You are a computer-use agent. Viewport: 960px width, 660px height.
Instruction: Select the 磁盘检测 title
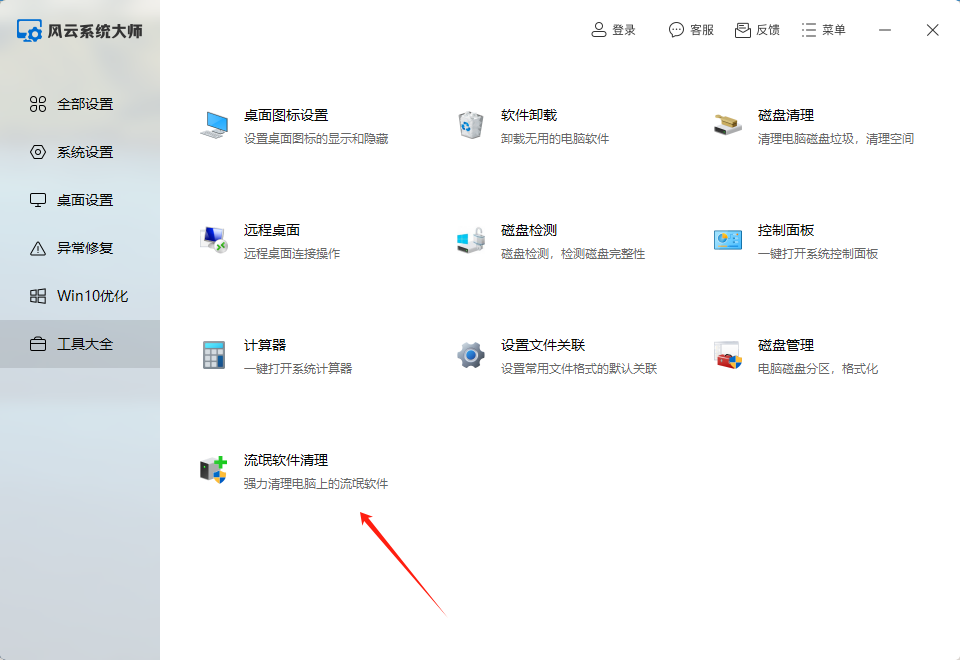click(529, 230)
